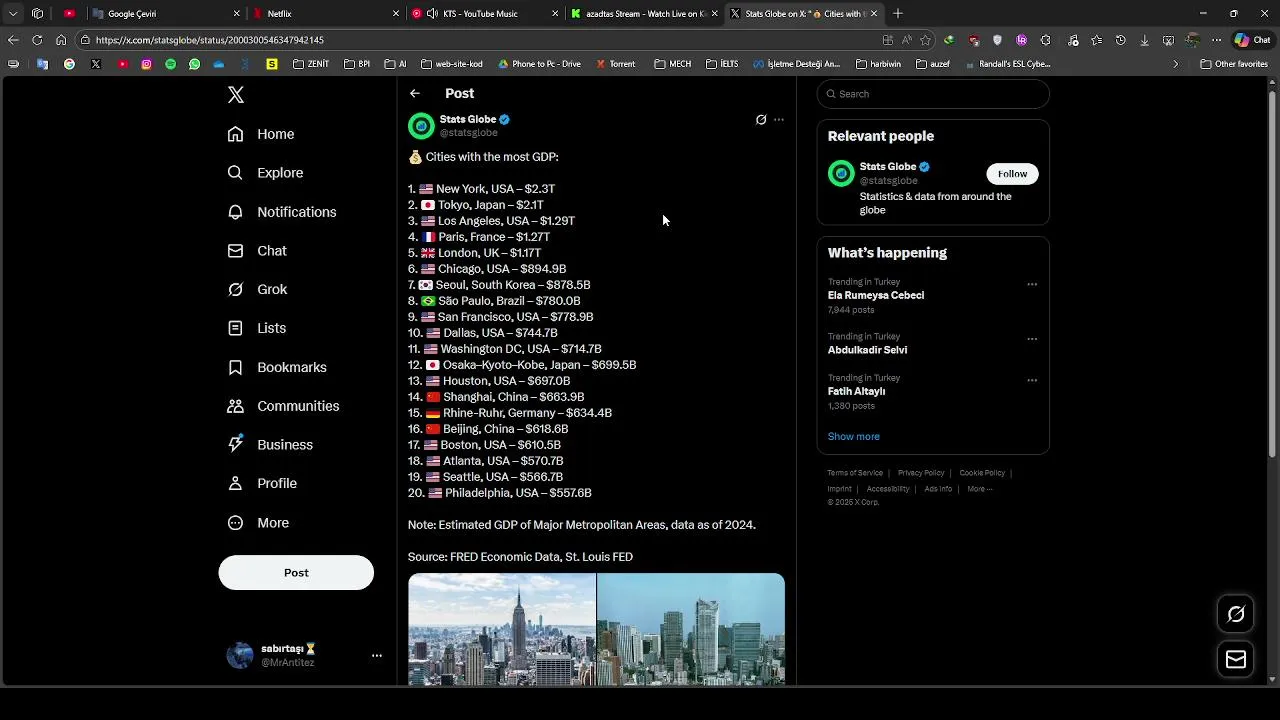Go back using the Post back arrow

point(415,93)
